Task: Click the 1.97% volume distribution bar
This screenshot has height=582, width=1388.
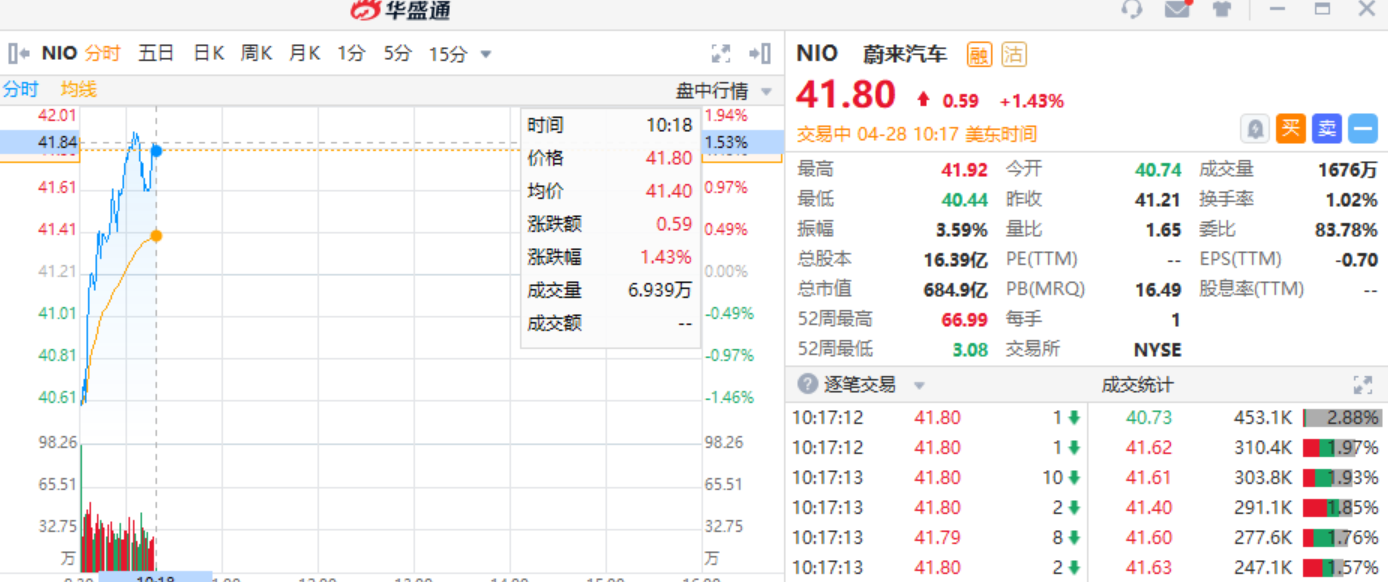Action: (1343, 448)
